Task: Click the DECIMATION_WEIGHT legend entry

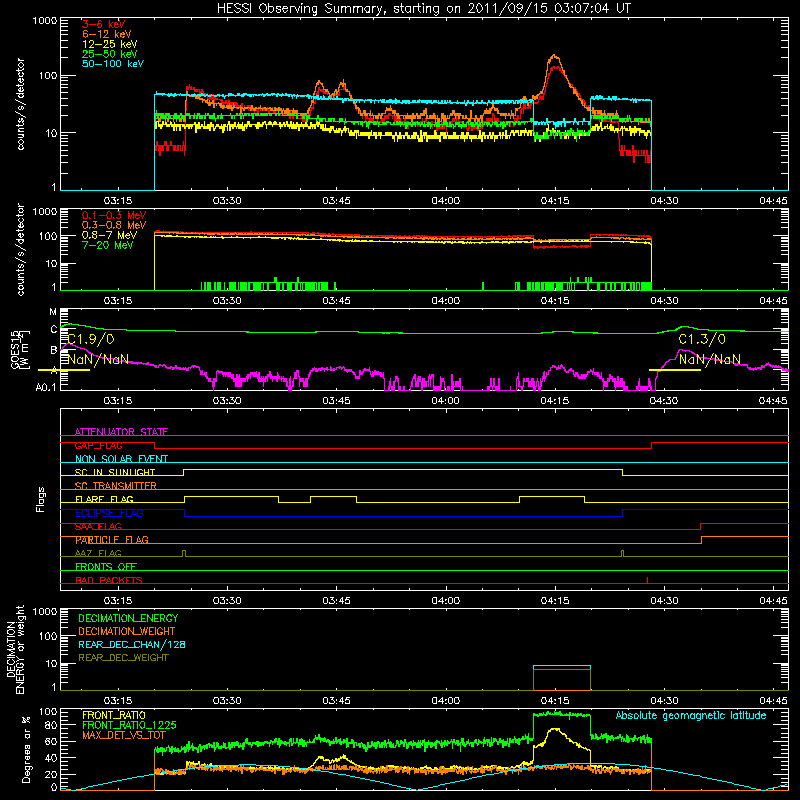Action: pos(127,631)
